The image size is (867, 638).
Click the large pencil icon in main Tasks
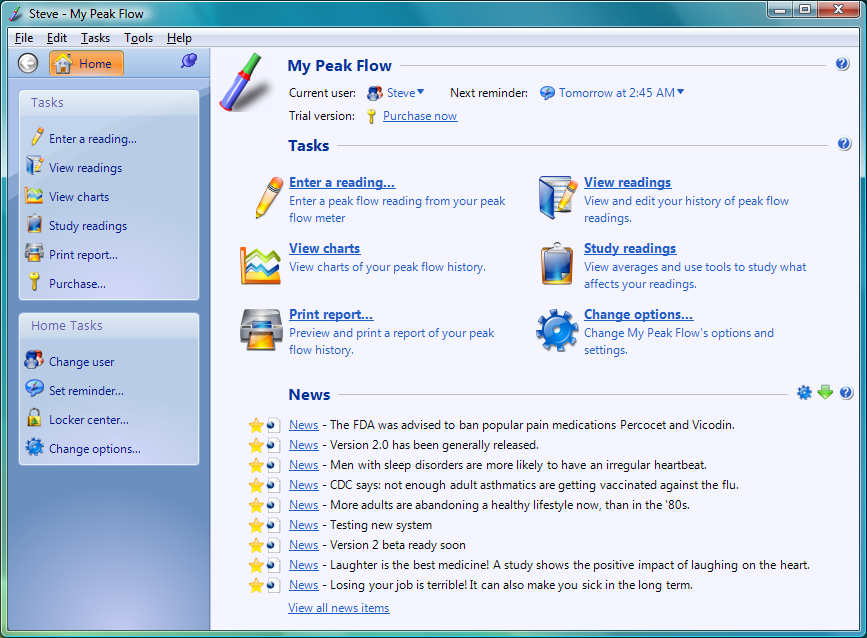(x=269, y=197)
